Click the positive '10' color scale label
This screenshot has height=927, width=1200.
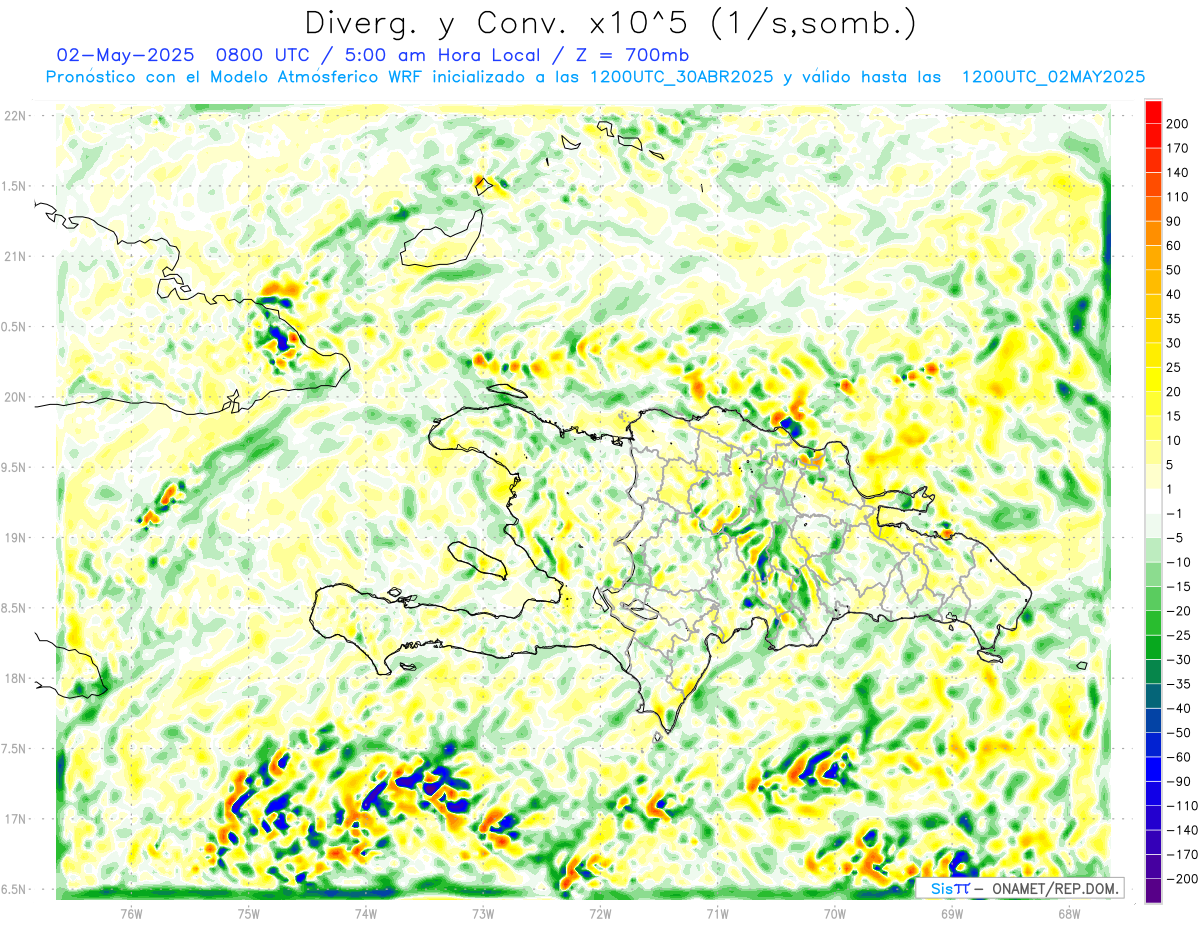coord(1175,441)
